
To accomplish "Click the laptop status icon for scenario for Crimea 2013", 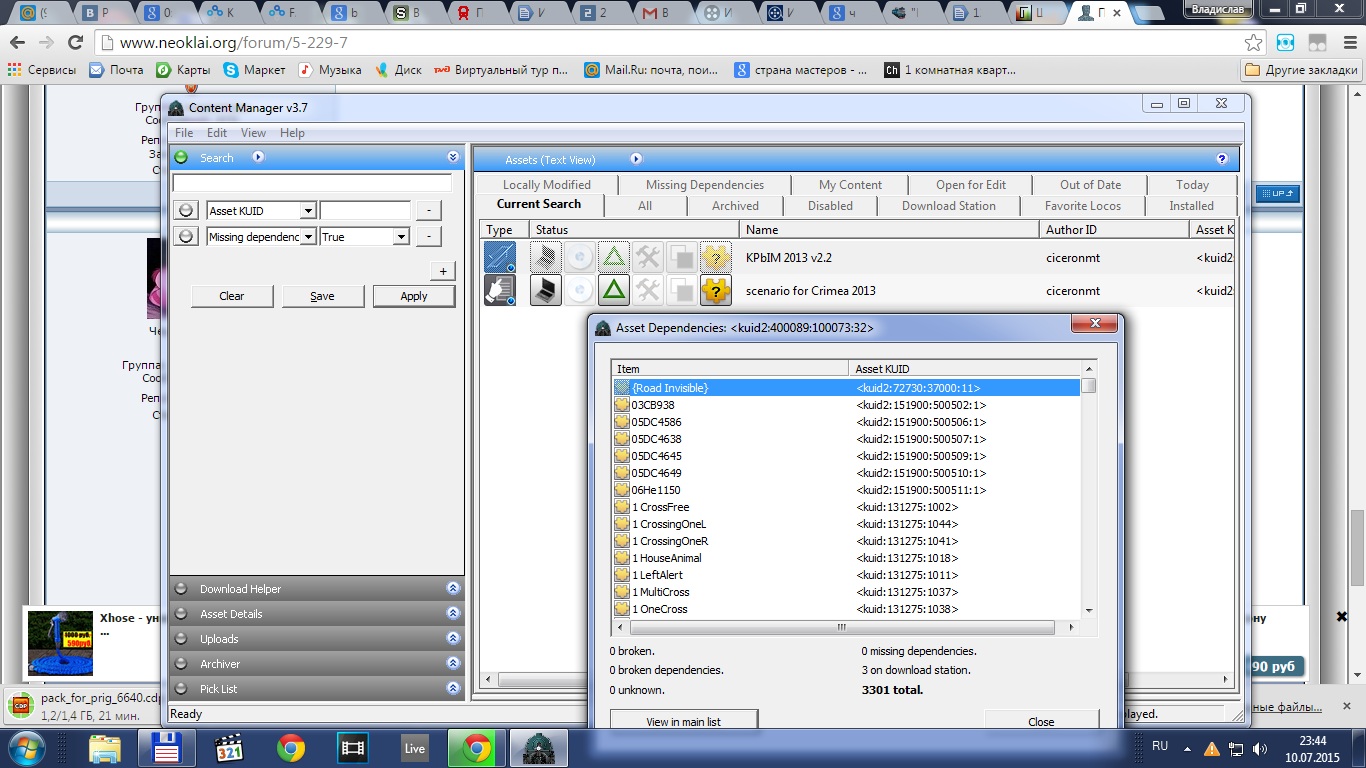I will coord(545,291).
